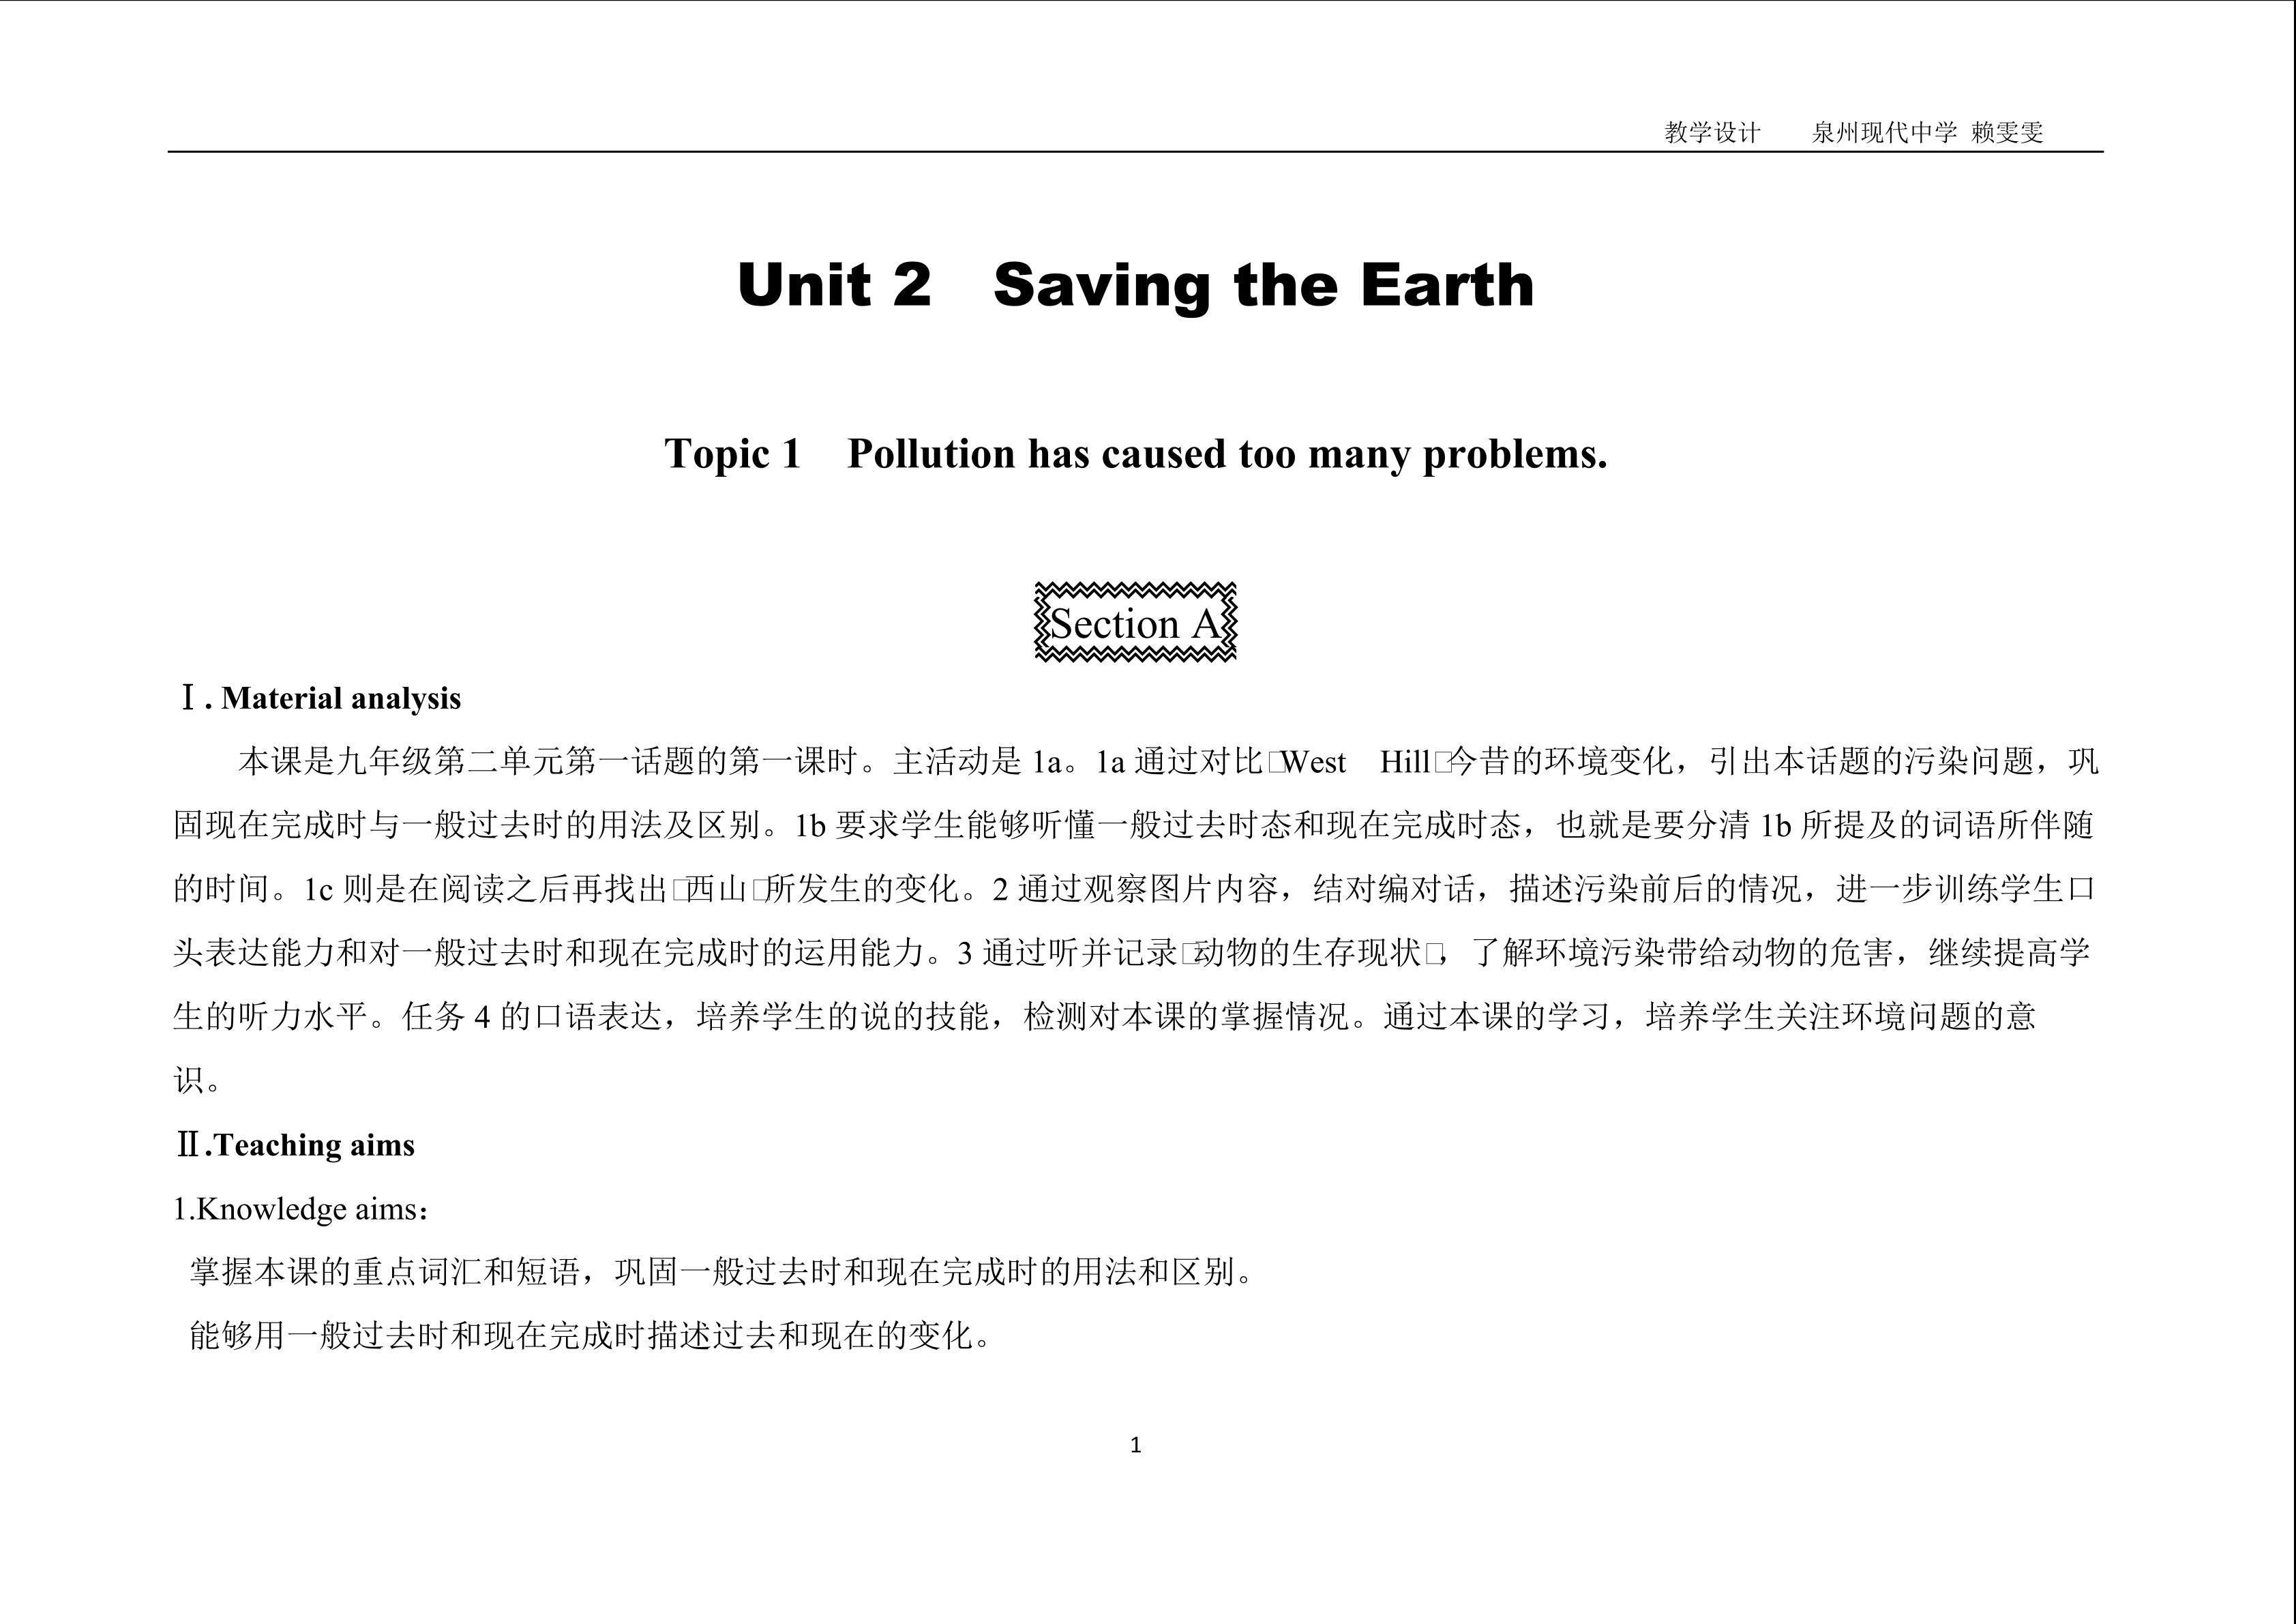Click the line beginning 头表达能力
Viewport: 2296px width, 1624px height.
[1132, 952]
